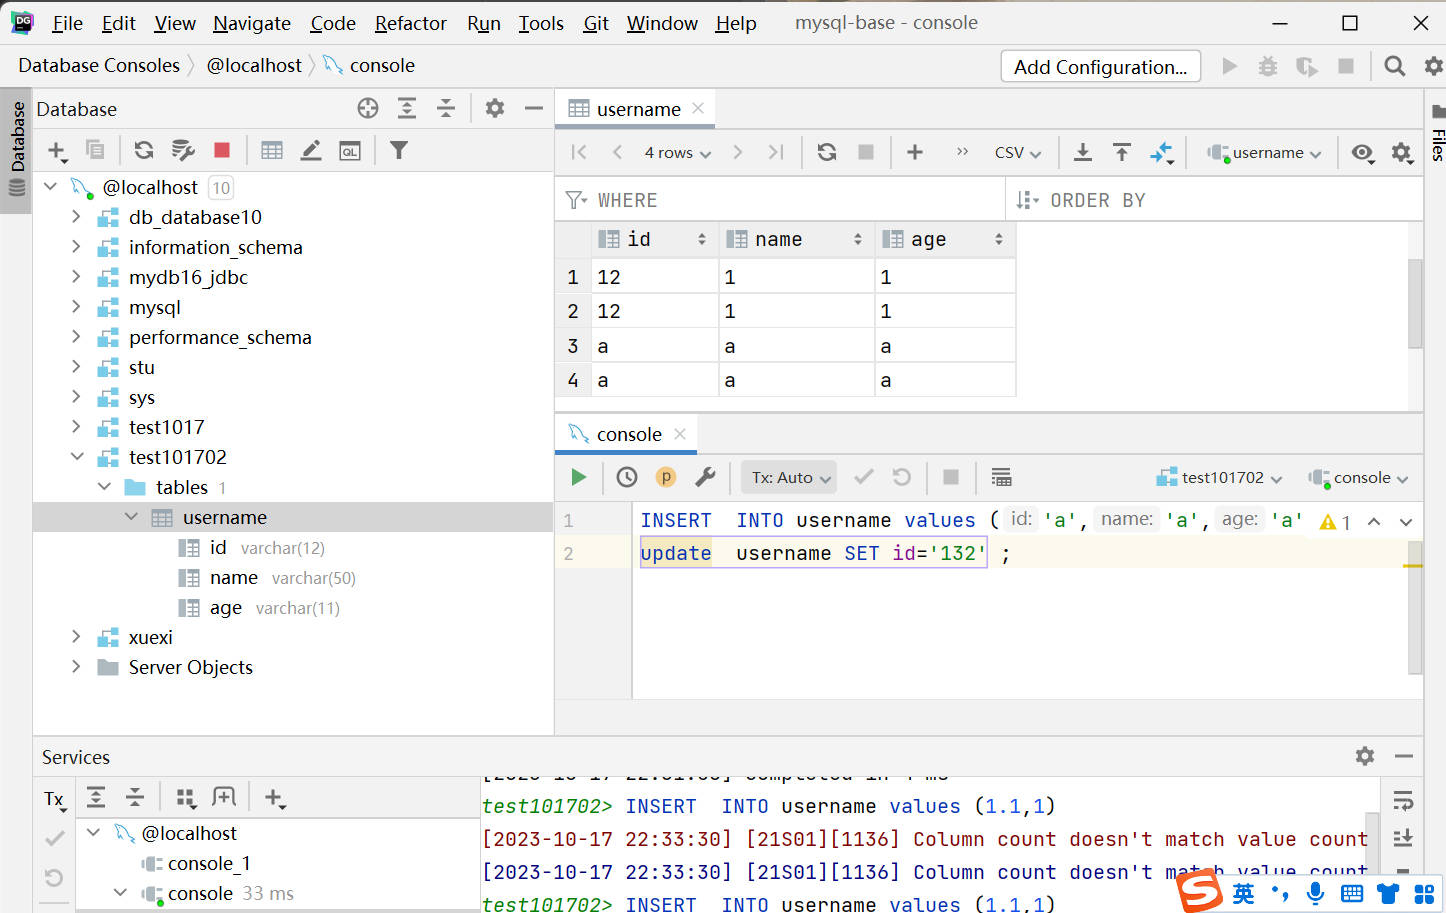Select console_1 in Services tree
1446x913 pixels.
(208, 863)
